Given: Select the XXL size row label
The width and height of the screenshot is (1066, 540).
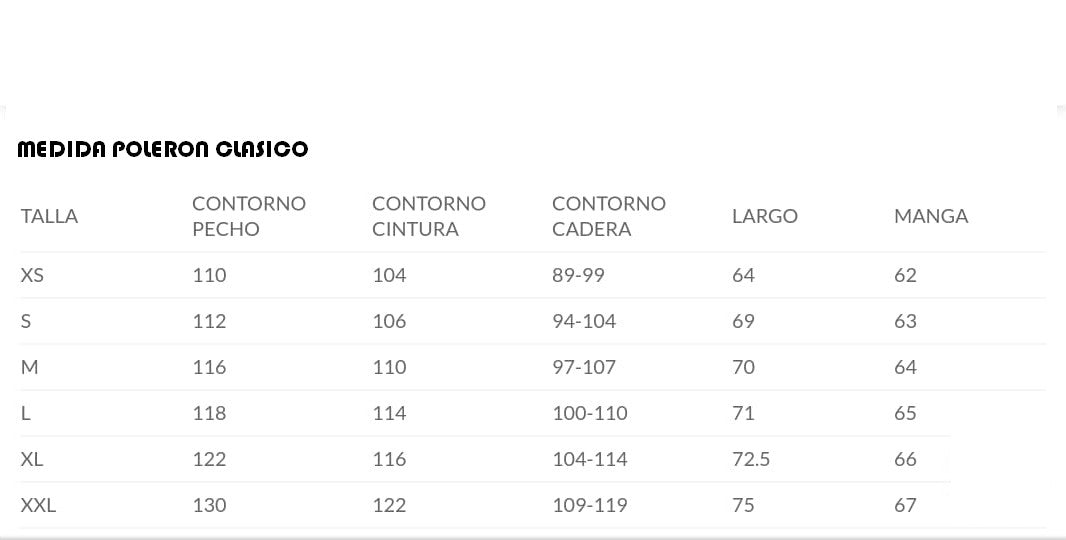Looking at the screenshot, I should (38, 505).
